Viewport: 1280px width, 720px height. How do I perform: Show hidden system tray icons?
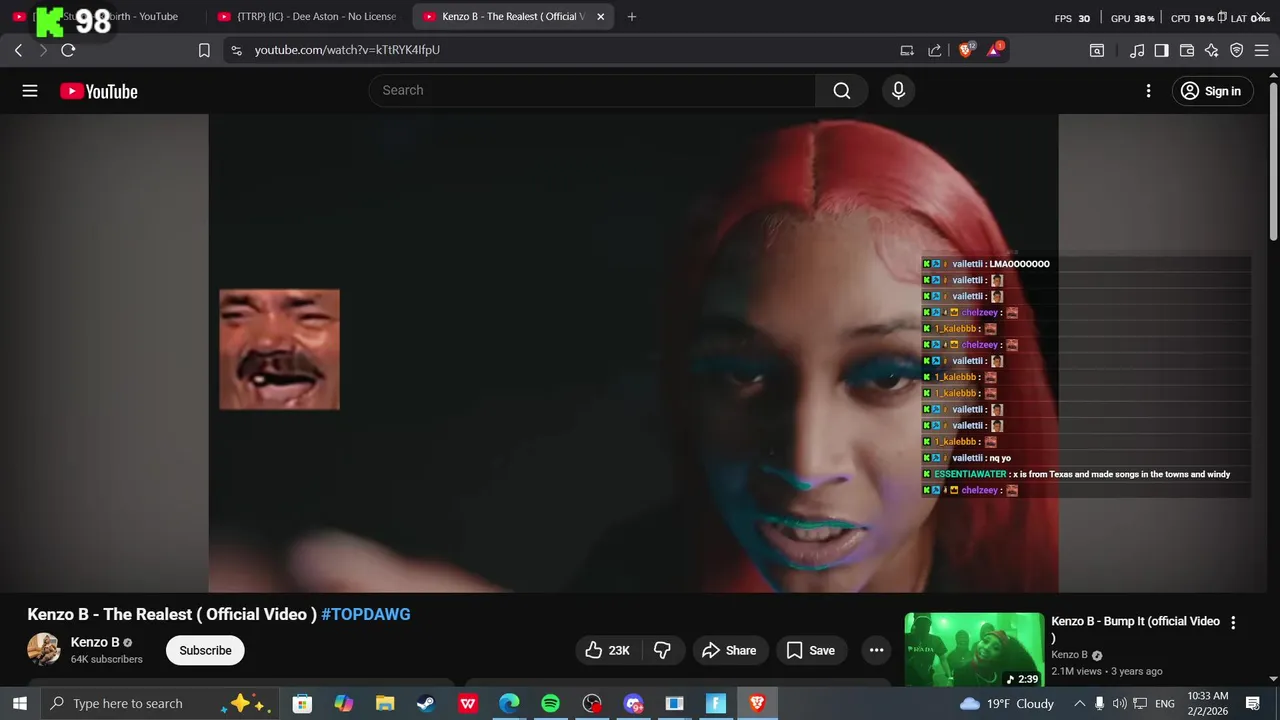pos(1079,703)
